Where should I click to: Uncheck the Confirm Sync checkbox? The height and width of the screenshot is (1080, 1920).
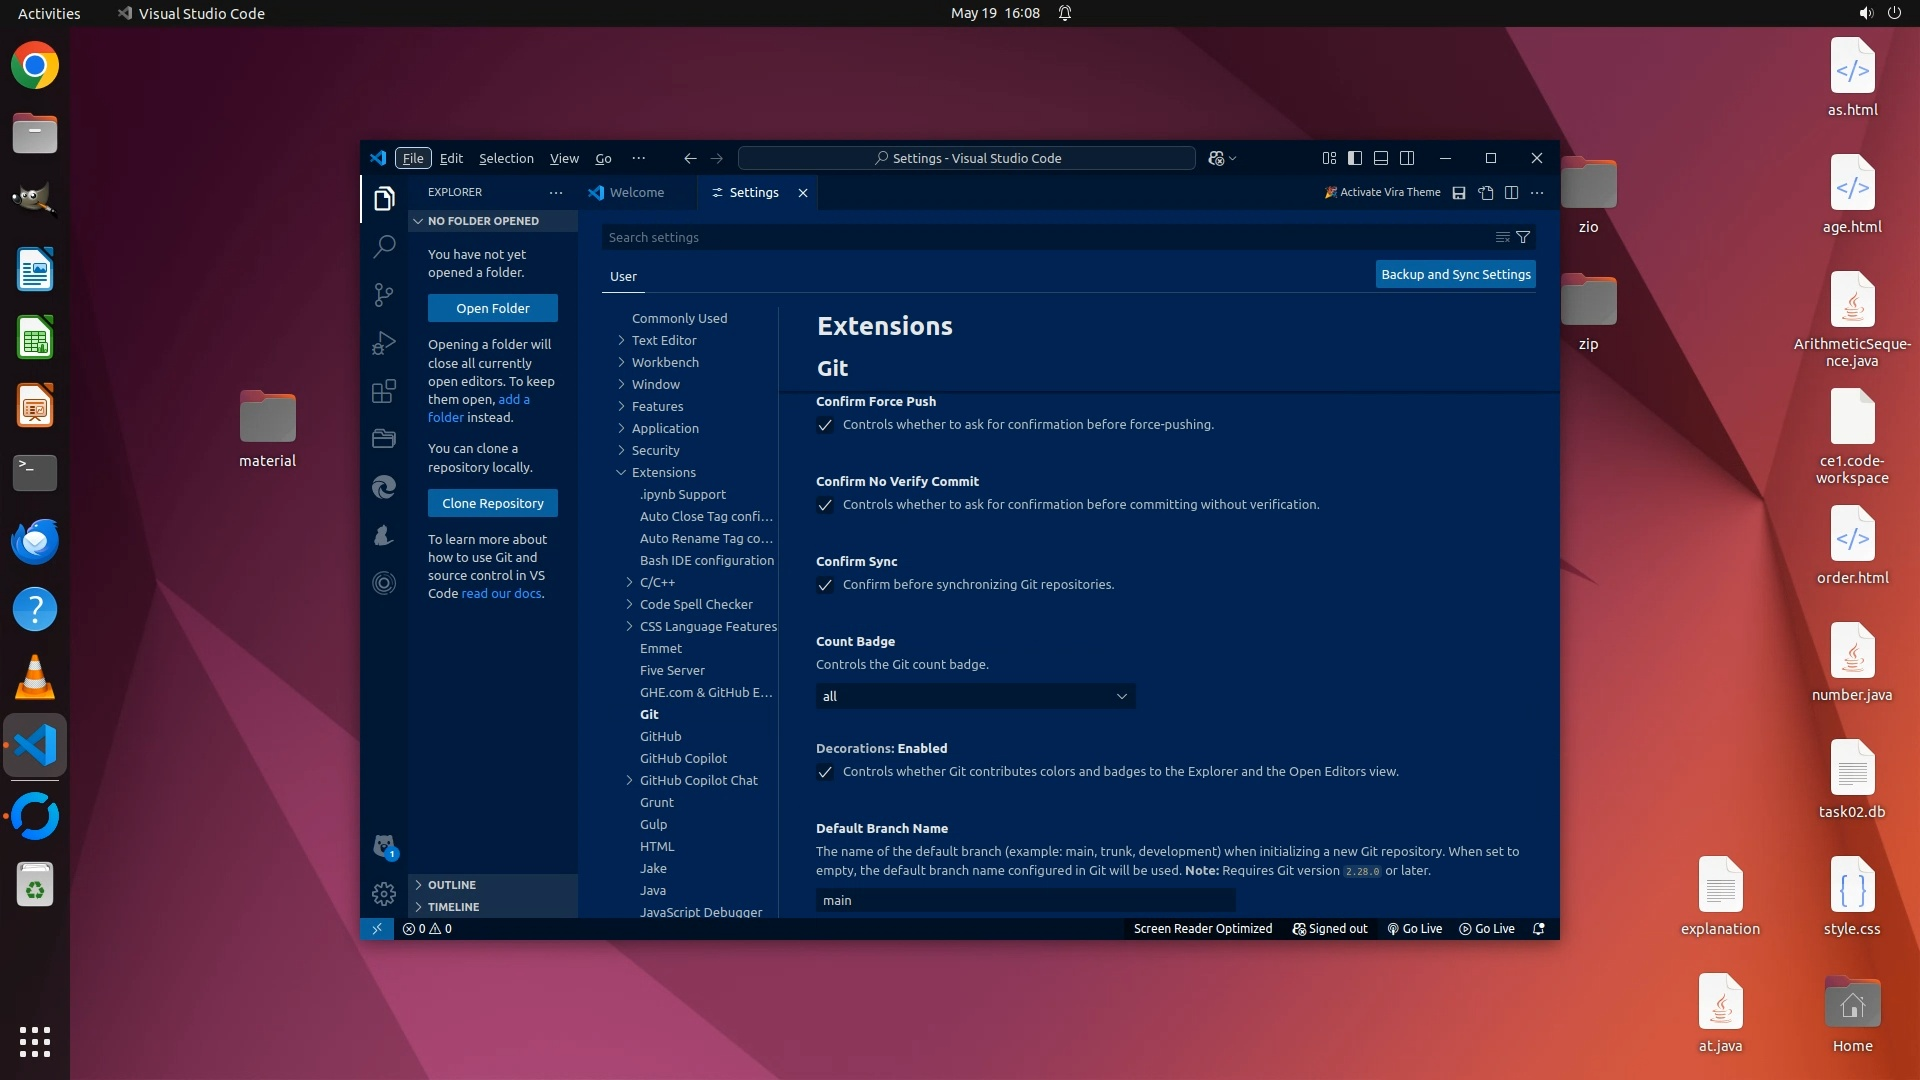[x=825, y=585]
